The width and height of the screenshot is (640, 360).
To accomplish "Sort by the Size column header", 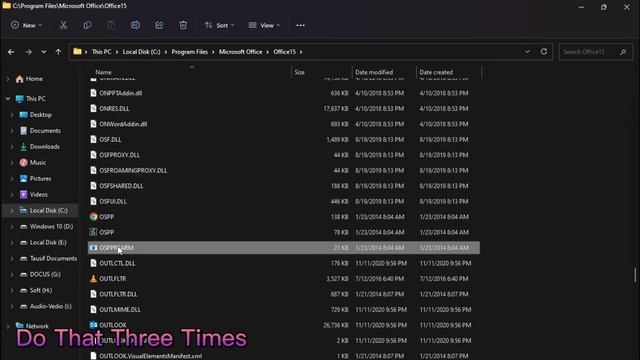I will 300,72.
